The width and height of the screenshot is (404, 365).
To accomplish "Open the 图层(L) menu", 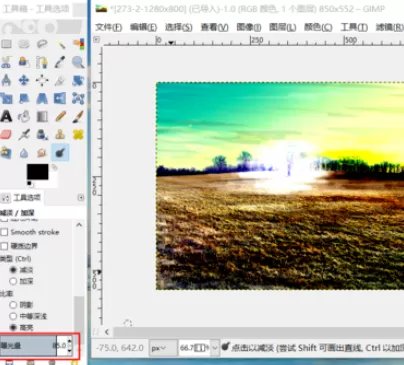I will tap(282, 27).
